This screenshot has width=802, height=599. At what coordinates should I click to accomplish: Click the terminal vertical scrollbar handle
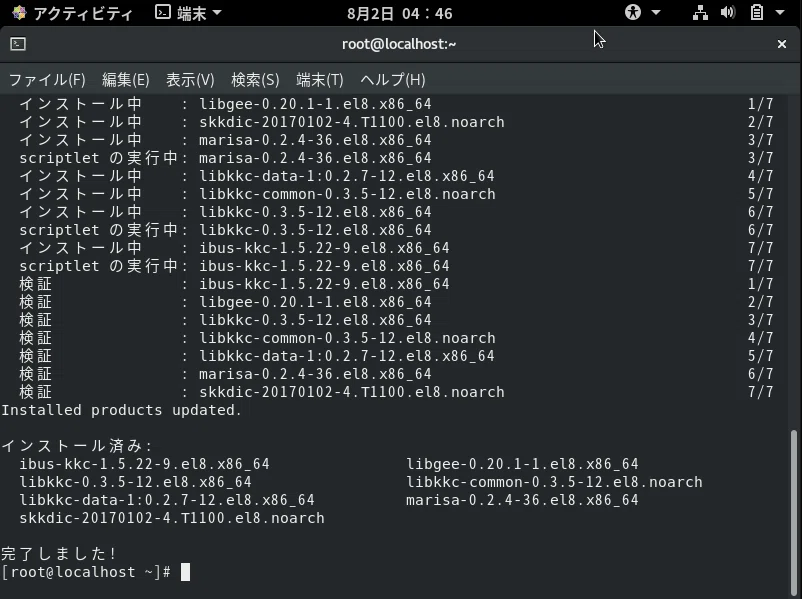click(793, 512)
